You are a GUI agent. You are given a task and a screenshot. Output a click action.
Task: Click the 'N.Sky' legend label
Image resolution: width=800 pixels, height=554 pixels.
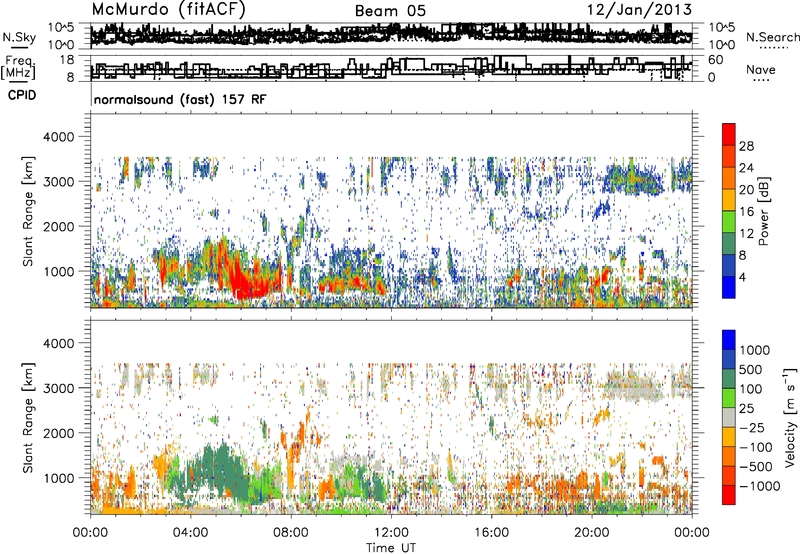(19, 37)
